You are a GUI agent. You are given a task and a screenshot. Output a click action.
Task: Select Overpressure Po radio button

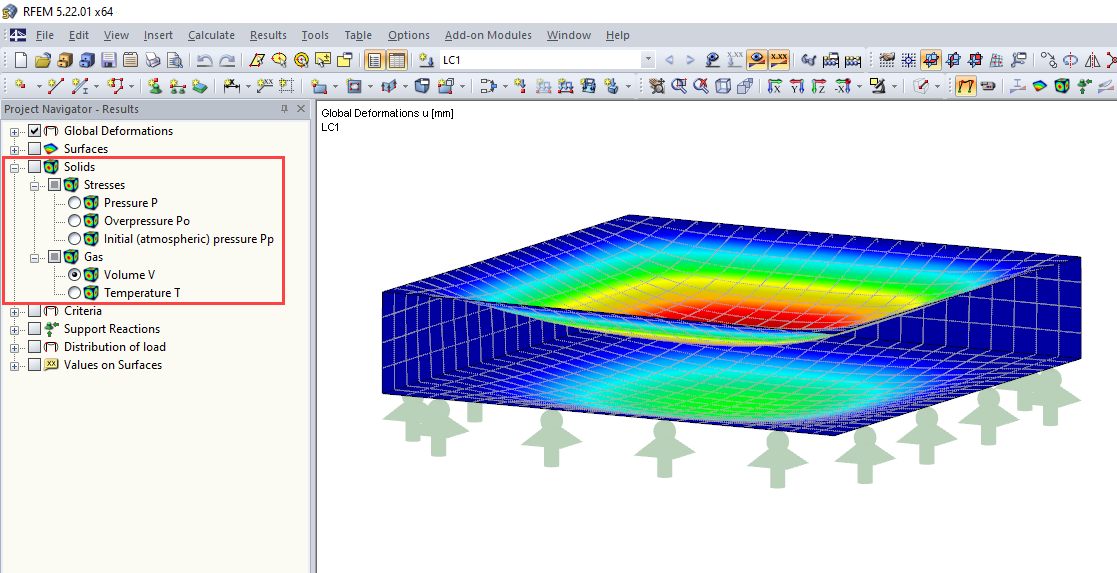[x=74, y=221]
